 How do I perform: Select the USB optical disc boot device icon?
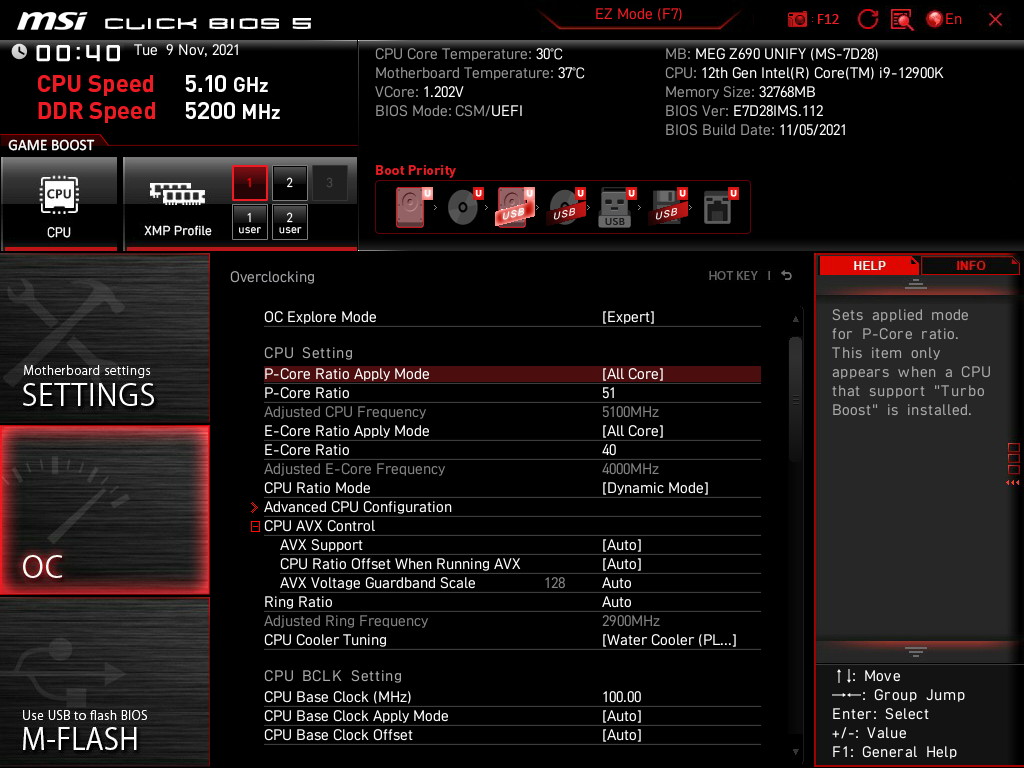tap(566, 207)
